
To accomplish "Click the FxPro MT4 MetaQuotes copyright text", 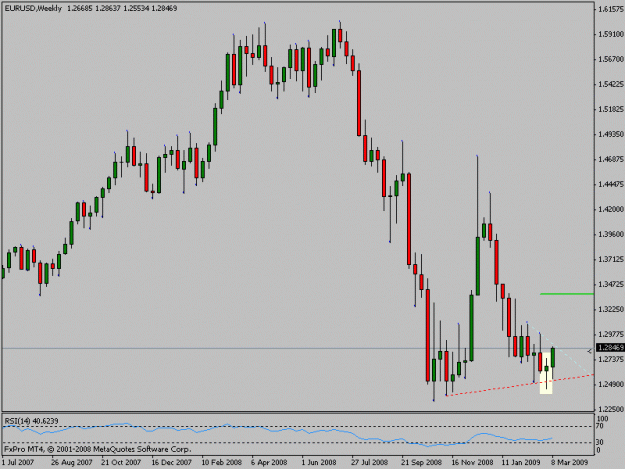I will click(98, 449).
